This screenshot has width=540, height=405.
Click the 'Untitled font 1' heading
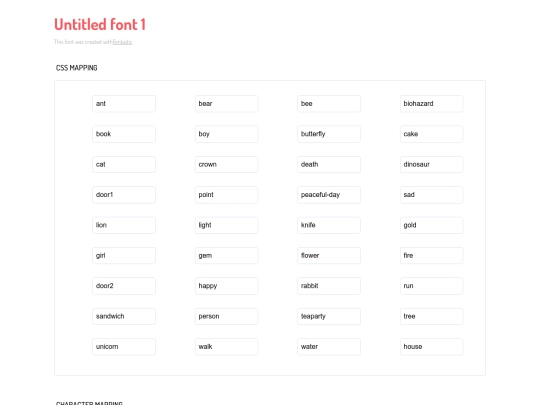click(100, 24)
